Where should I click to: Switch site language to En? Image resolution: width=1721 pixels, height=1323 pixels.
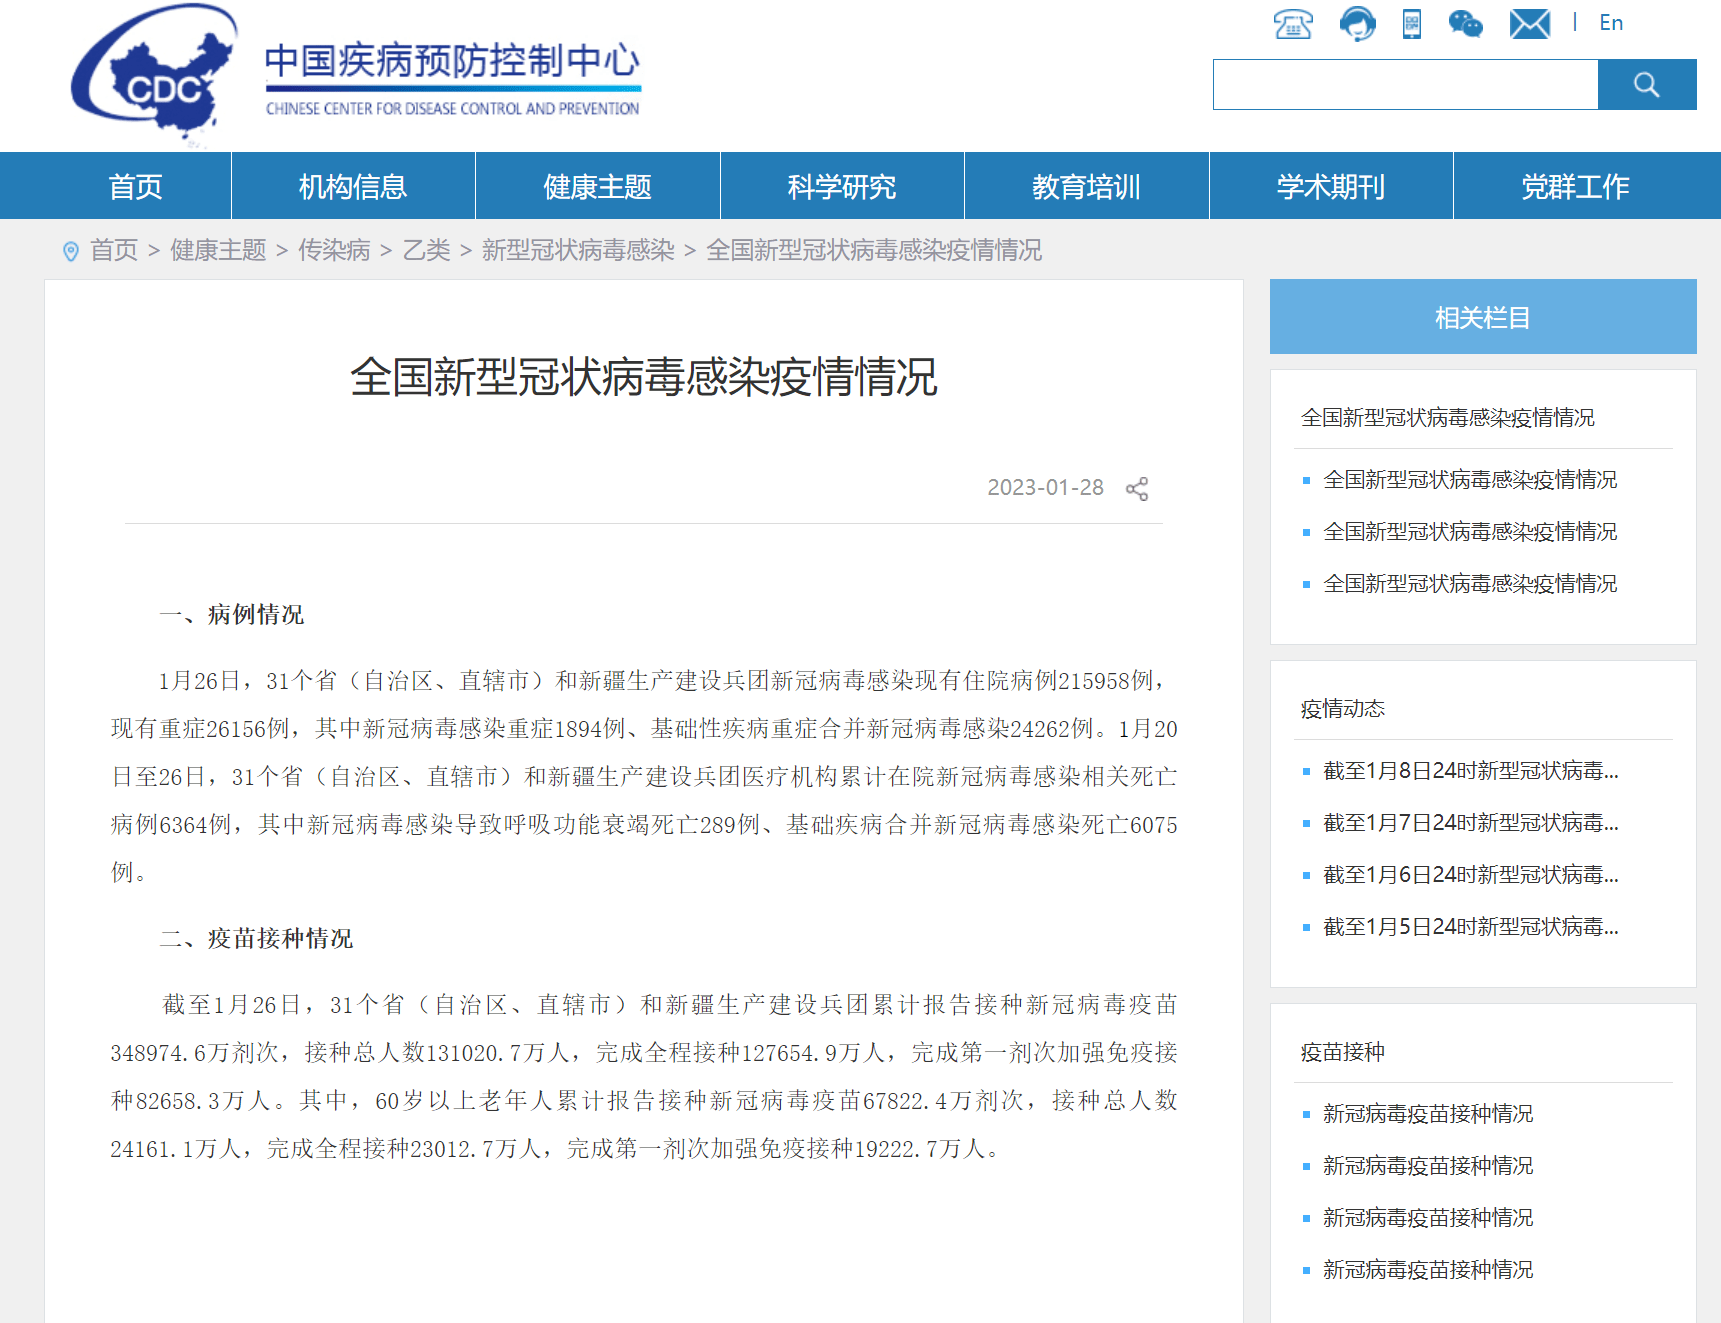coord(1610,23)
